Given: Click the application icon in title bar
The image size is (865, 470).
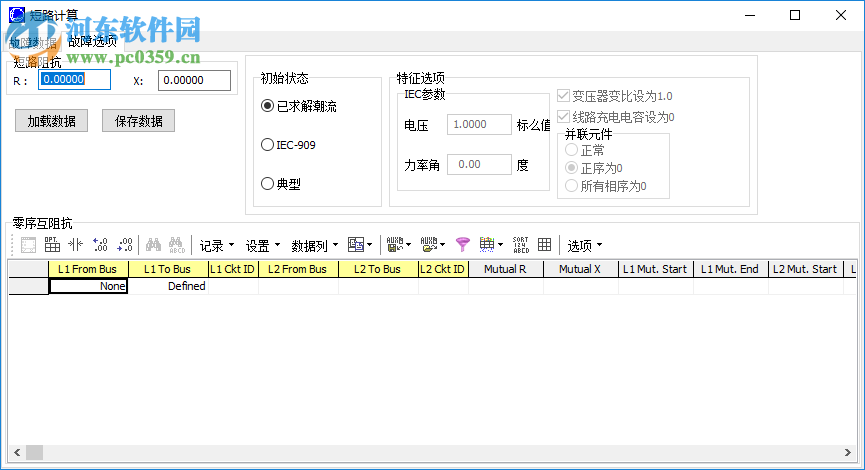Looking at the screenshot, I should [17, 15].
